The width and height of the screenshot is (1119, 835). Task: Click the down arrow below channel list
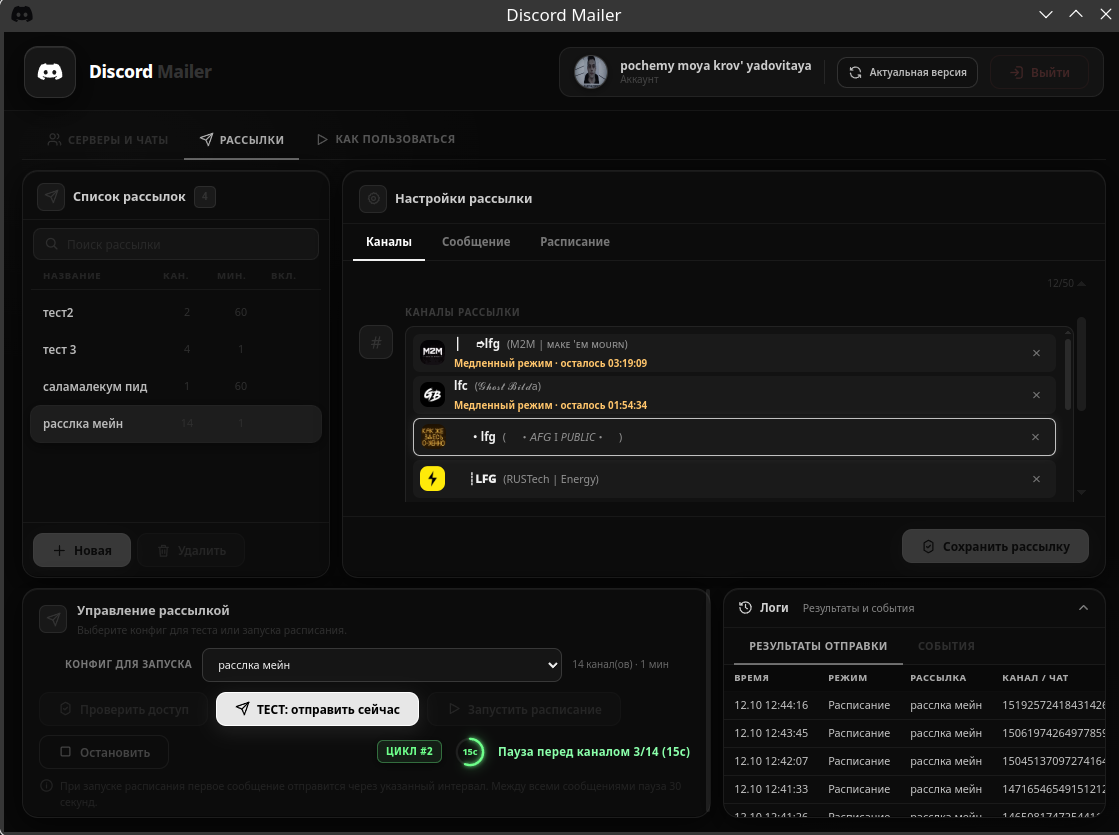click(x=1082, y=492)
